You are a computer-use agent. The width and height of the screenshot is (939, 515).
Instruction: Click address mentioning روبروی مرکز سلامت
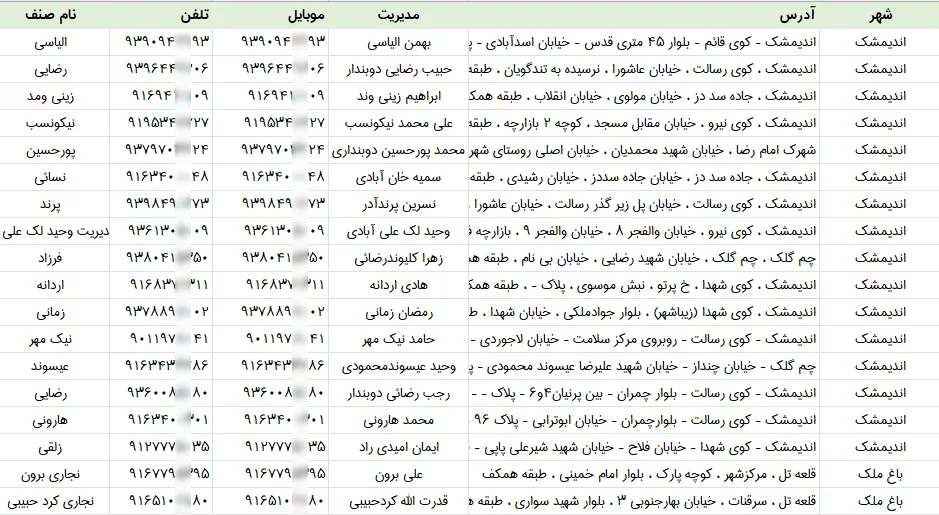tap(644, 339)
